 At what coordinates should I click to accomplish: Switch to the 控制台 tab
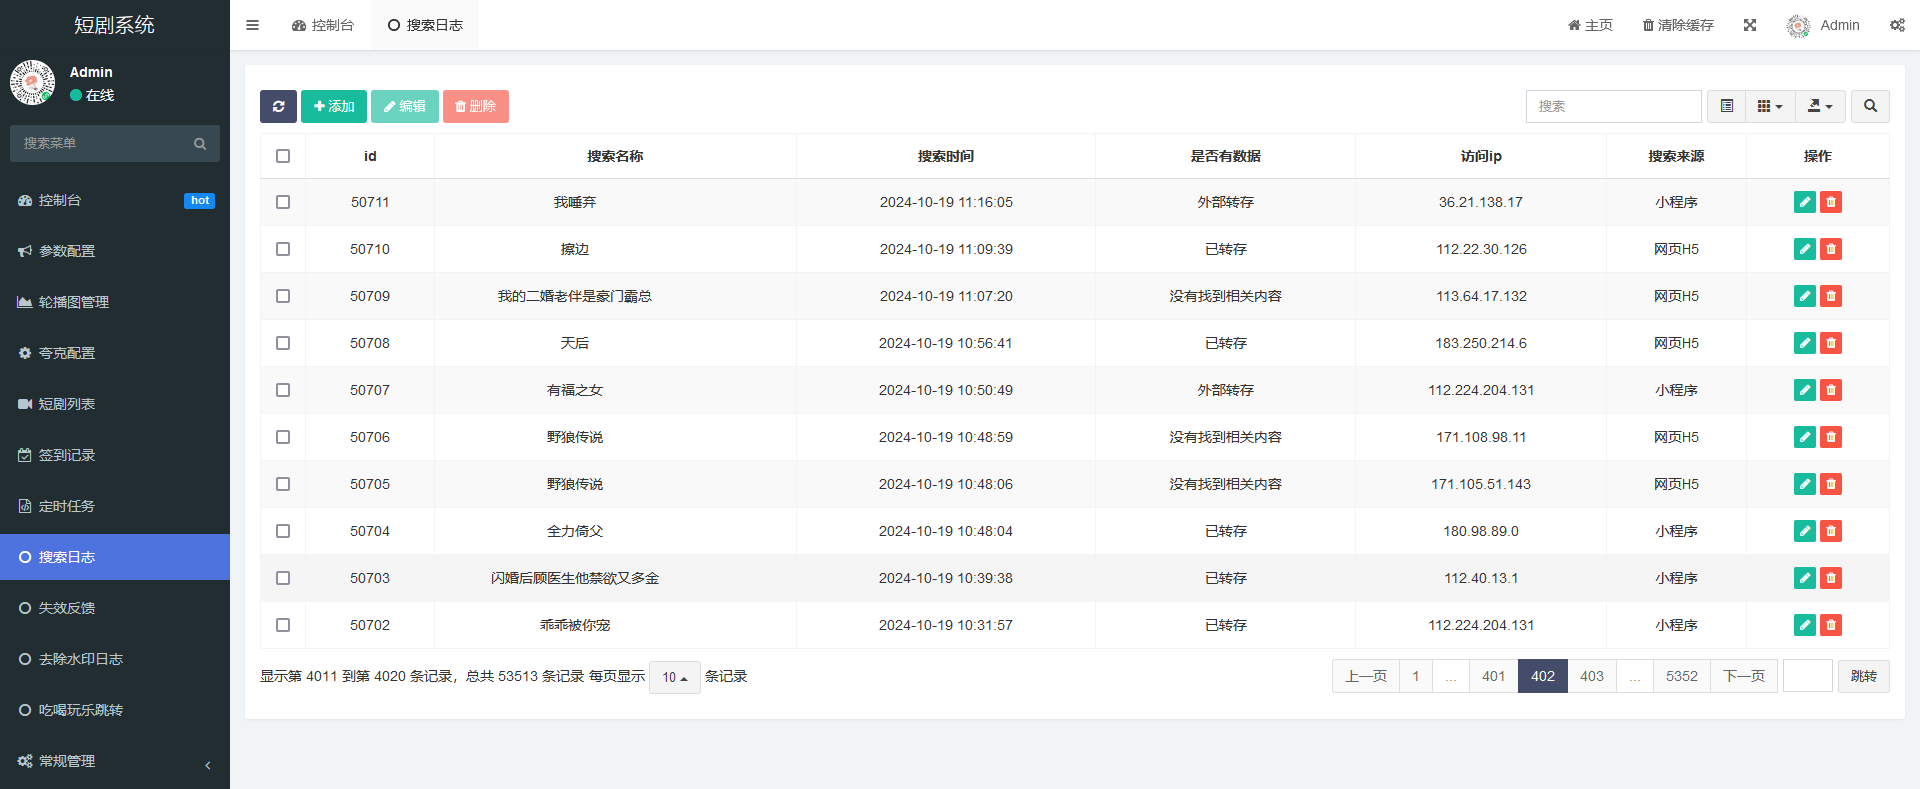[323, 25]
